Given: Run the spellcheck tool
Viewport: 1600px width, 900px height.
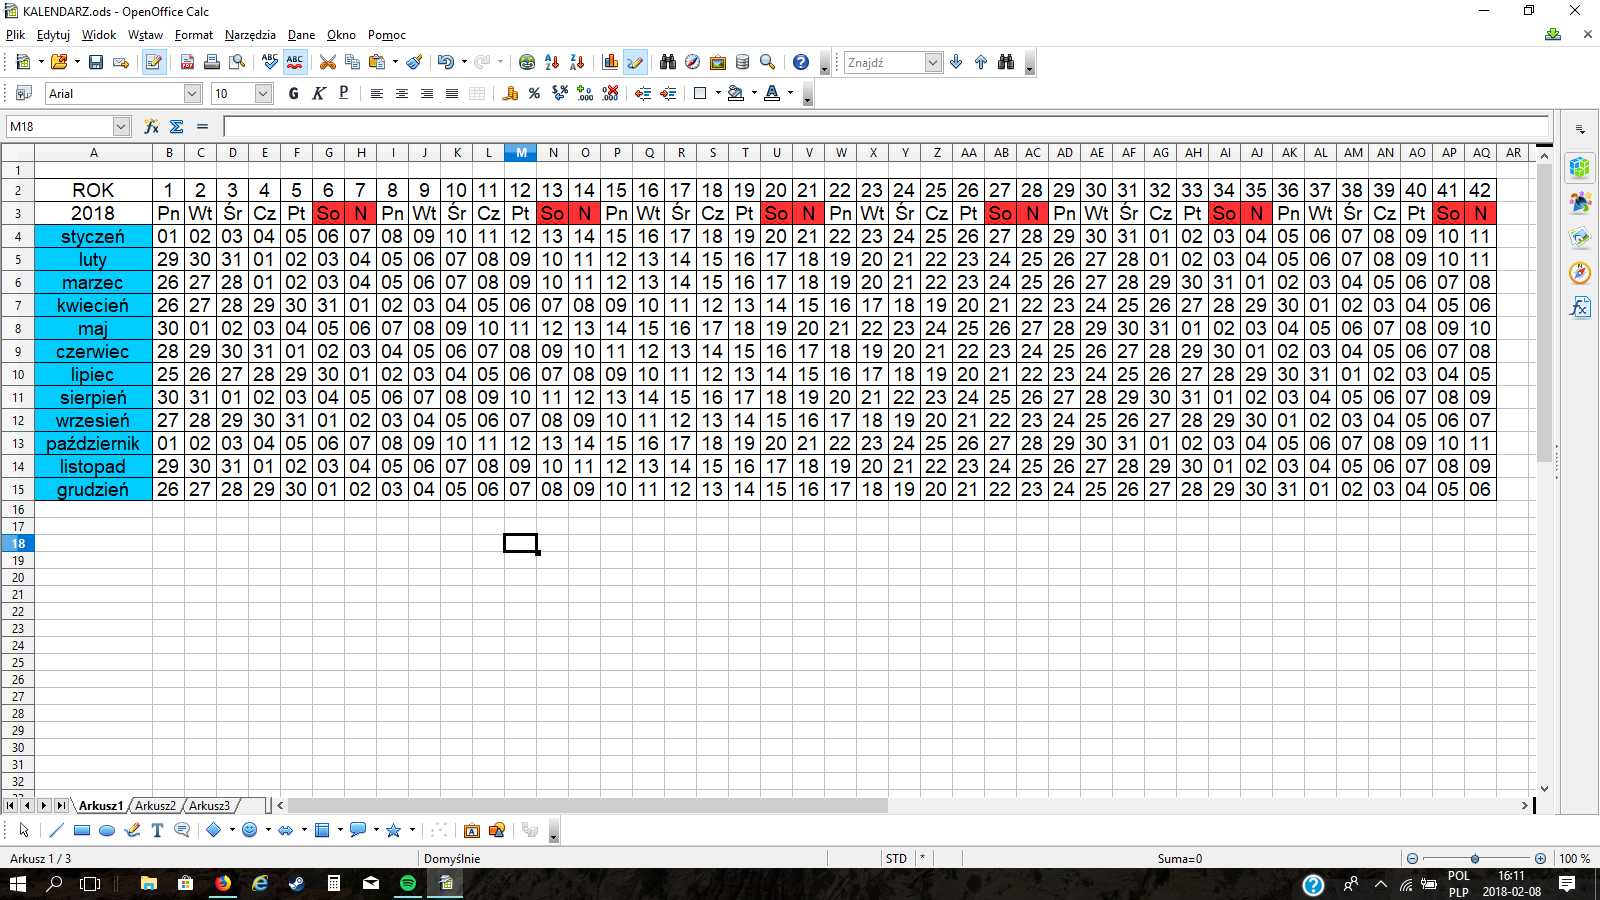Looking at the screenshot, I should (x=269, y=62).
